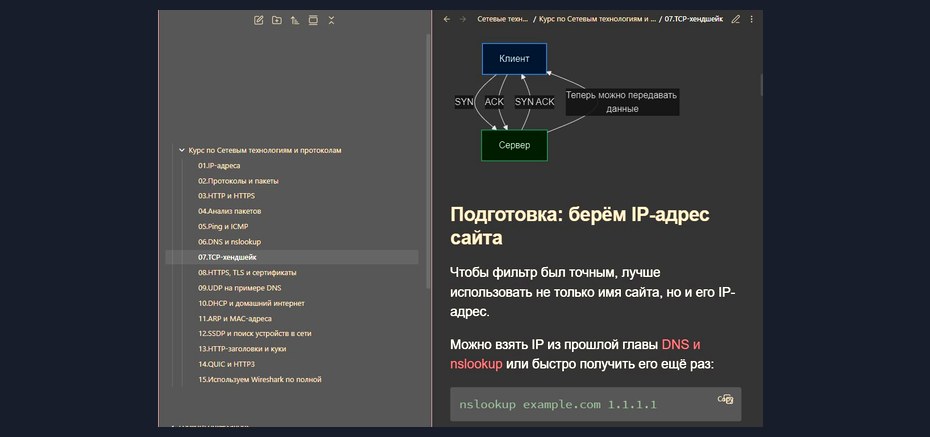Click the Сетевые техн... breadcrumb
This screenshot has width=930, height=437.
(x=502, y=19)
